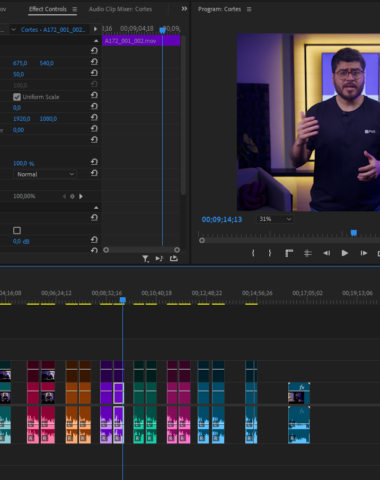Expand the Cortes - A172_001_002 clip selector
380x480 pixels.
point(14,29)
